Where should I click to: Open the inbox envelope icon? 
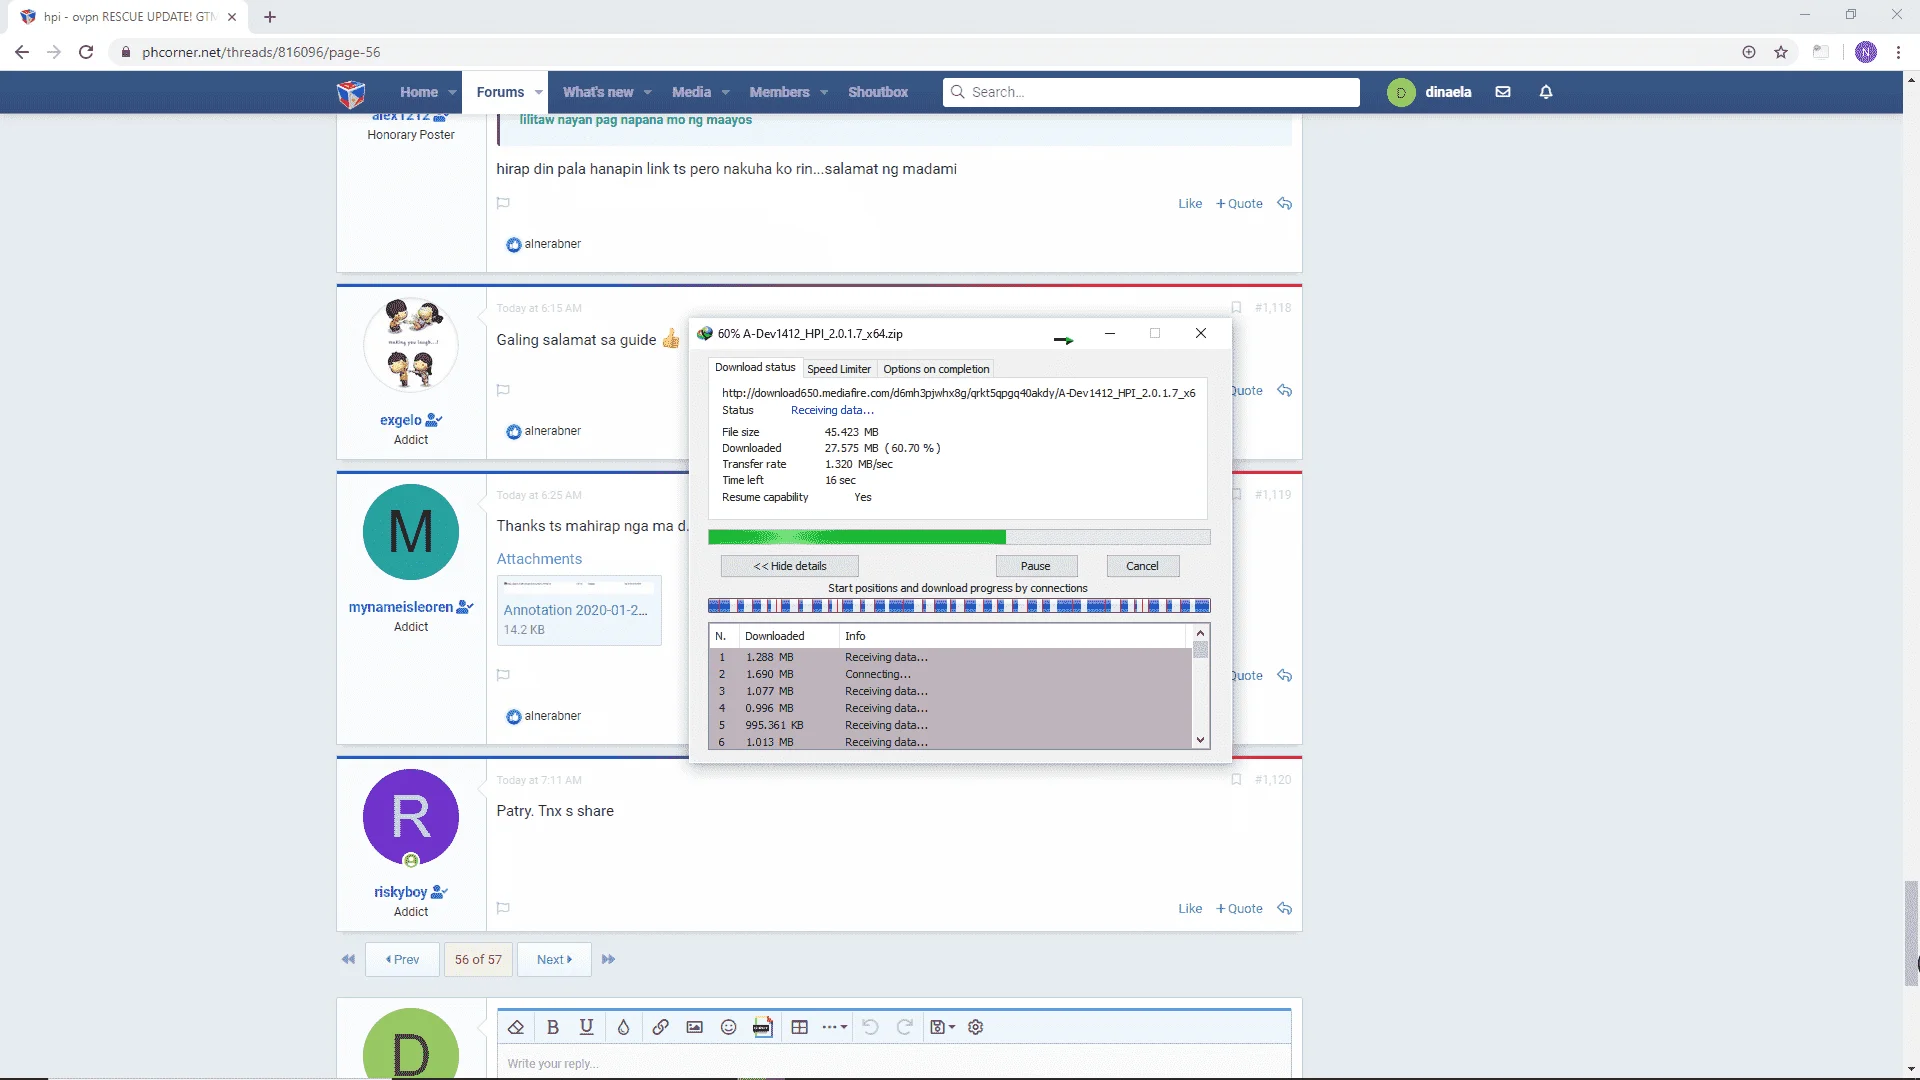[1503, 92]
